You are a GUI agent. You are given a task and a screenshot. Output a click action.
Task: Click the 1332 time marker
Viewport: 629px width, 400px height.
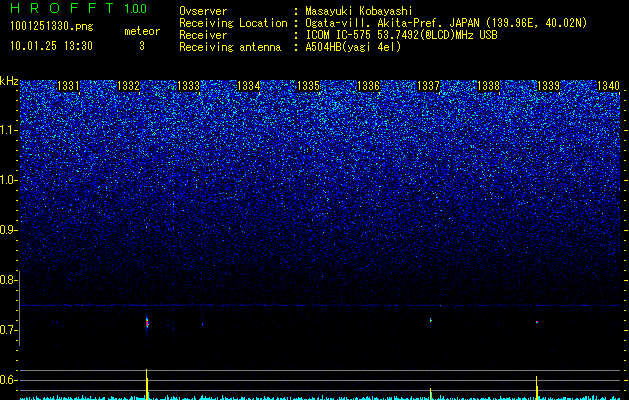pyautogui.click(x=128, y=86)
